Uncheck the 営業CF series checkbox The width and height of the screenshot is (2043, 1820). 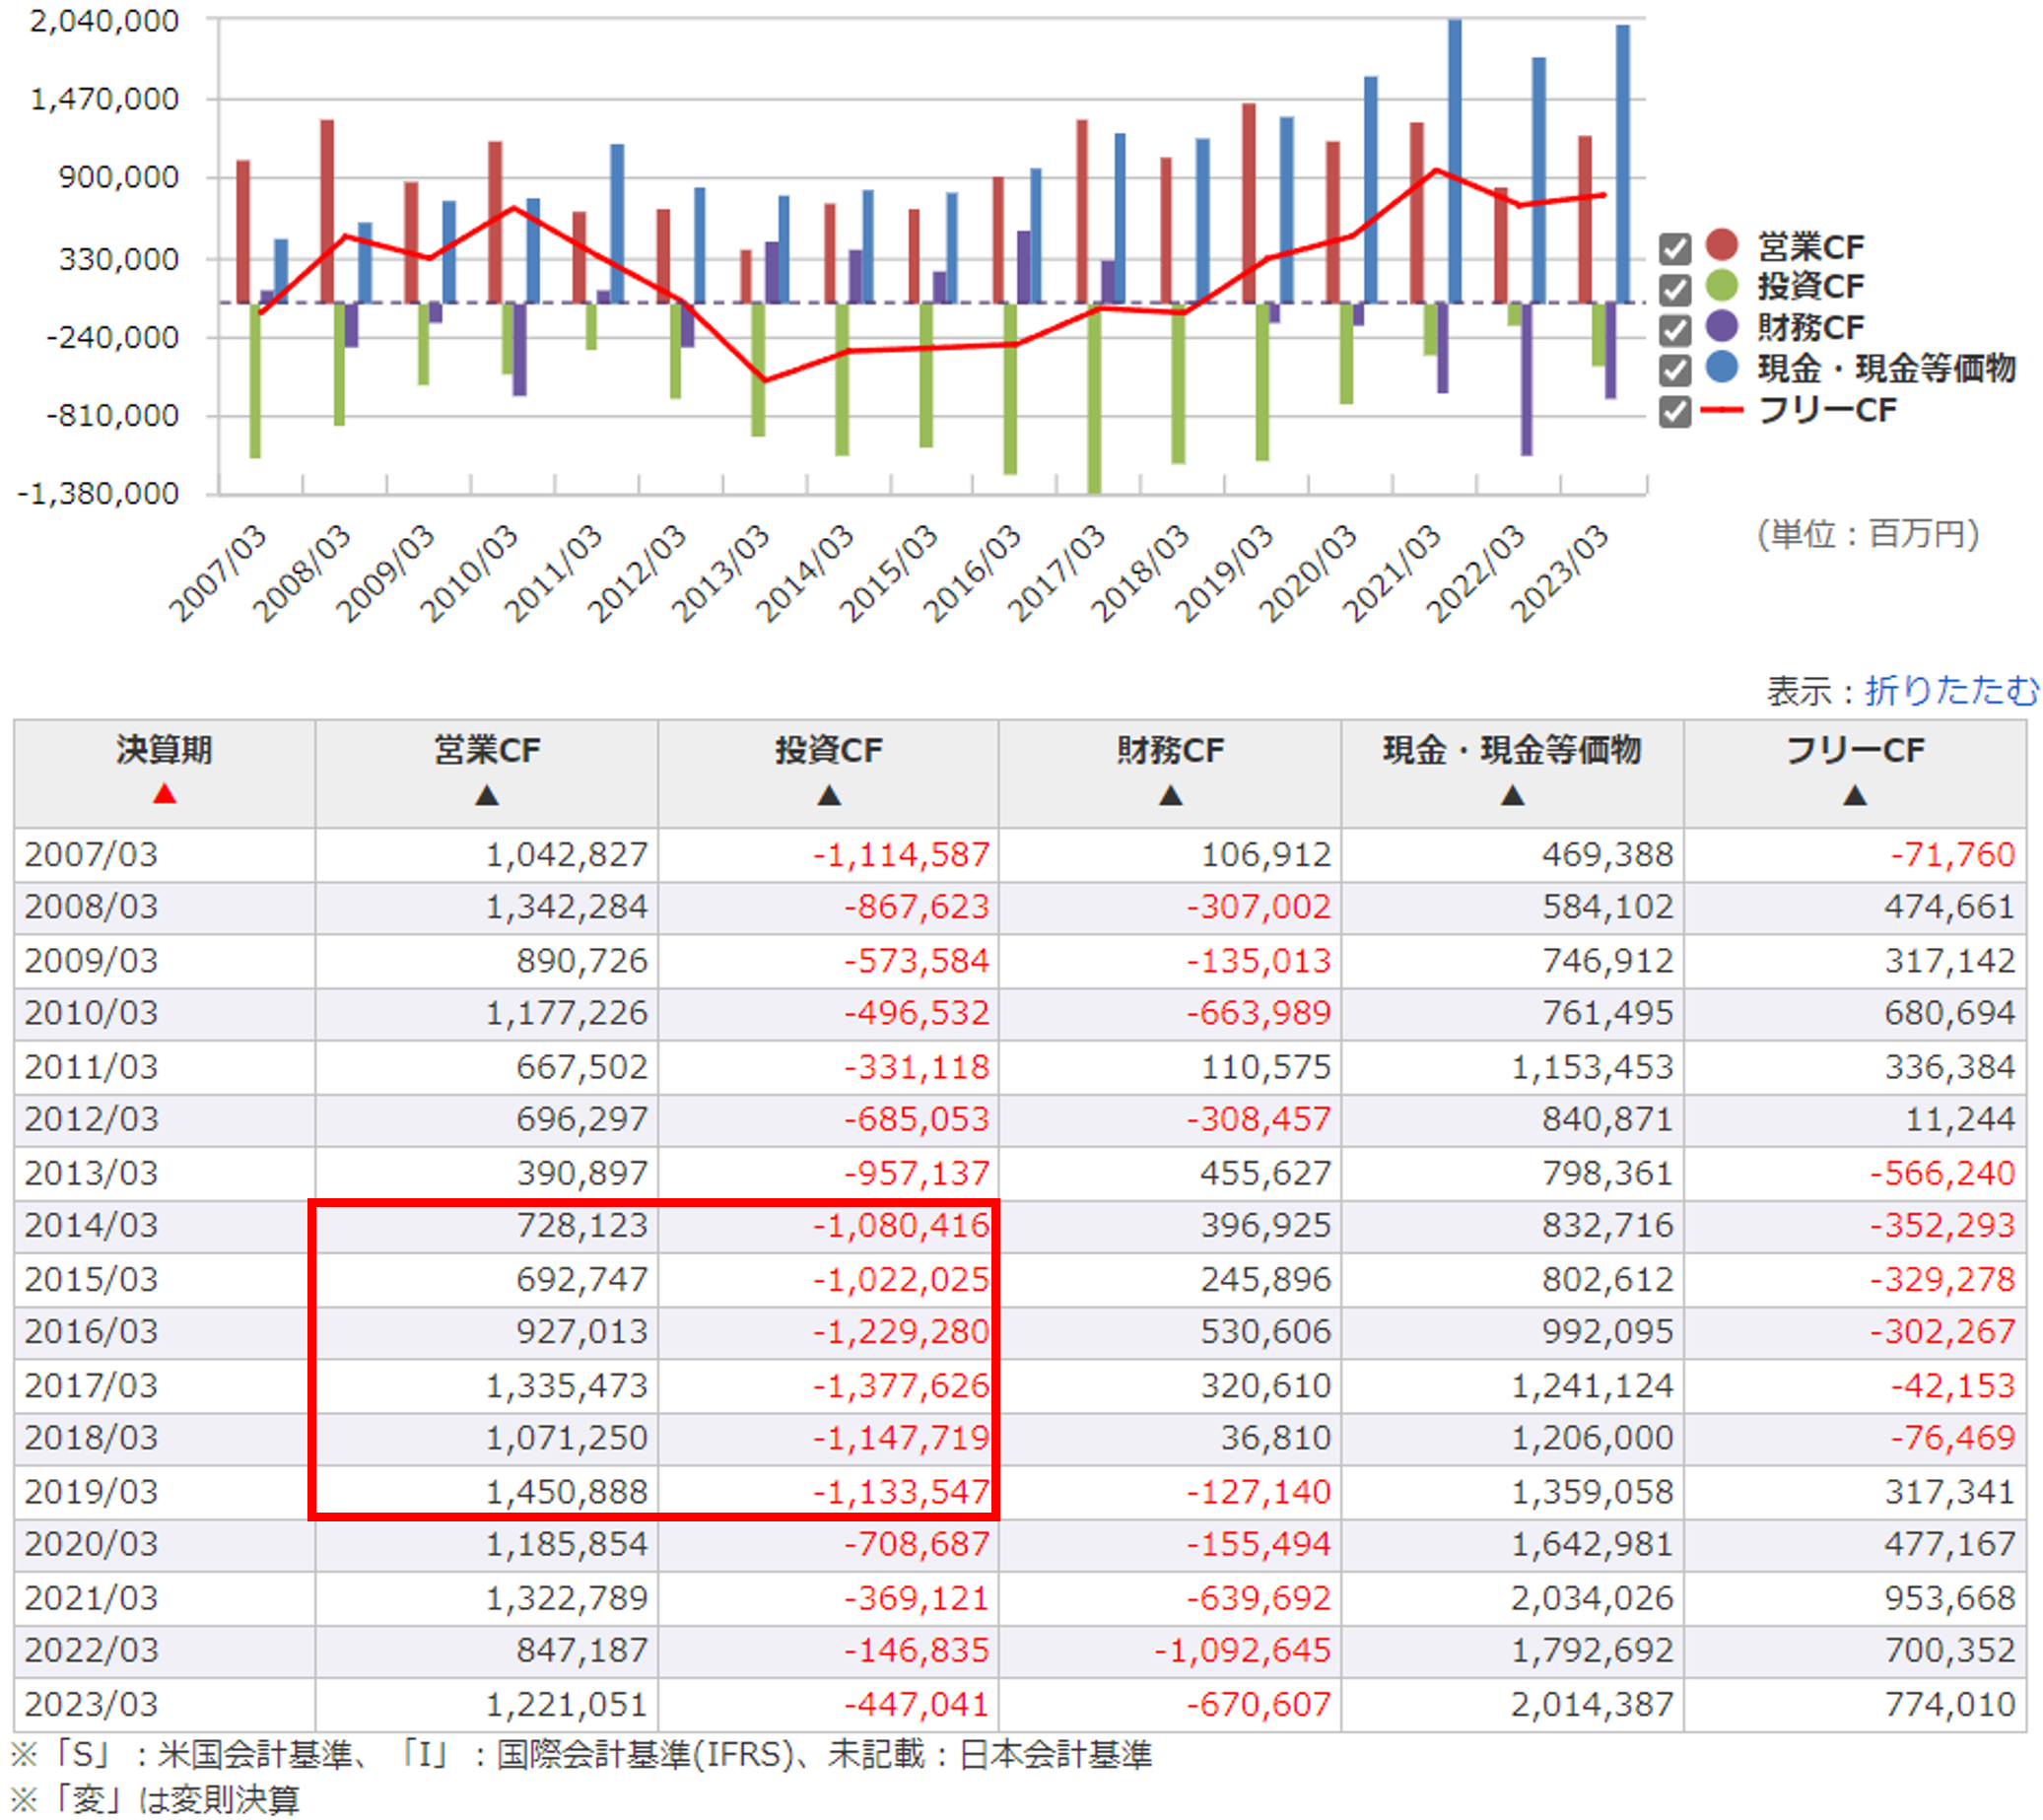1674,248
